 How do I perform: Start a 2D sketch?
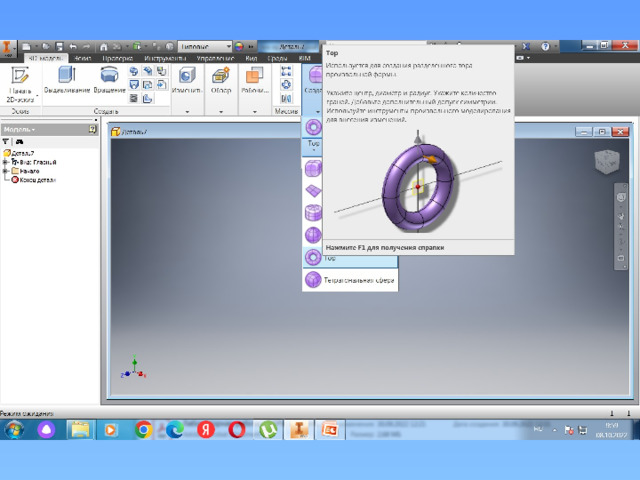point(19,83)
